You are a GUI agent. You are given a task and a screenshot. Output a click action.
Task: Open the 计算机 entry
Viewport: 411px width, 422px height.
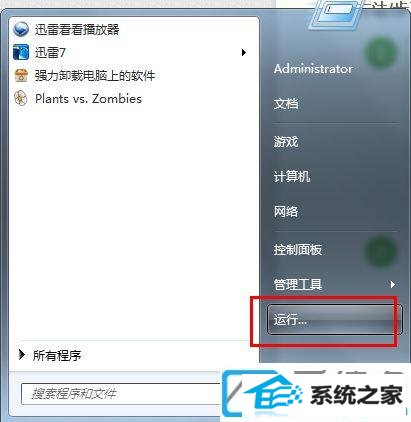[292, 176]
